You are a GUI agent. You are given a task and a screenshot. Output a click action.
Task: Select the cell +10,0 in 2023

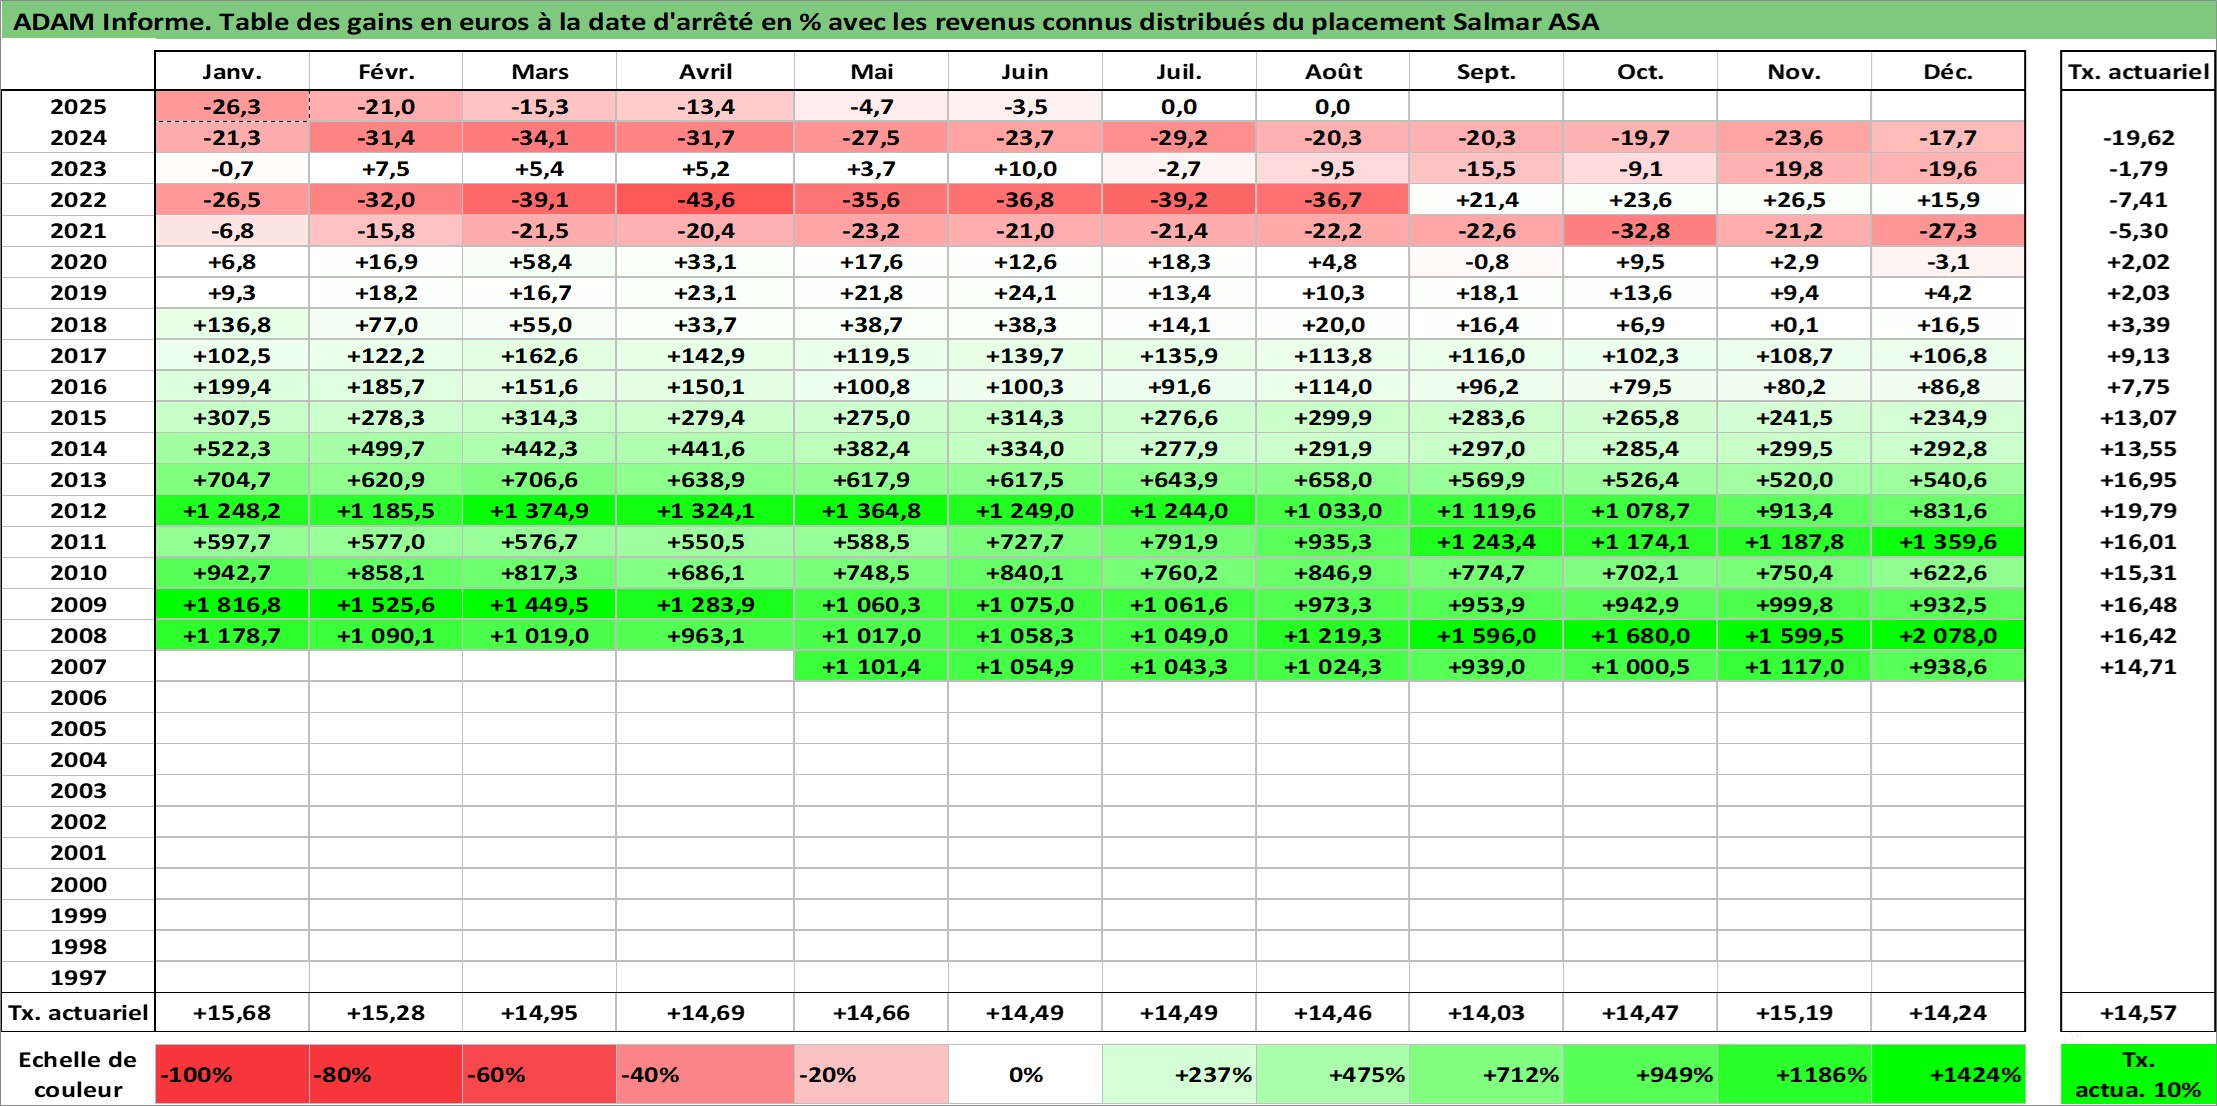(1025, 169)
